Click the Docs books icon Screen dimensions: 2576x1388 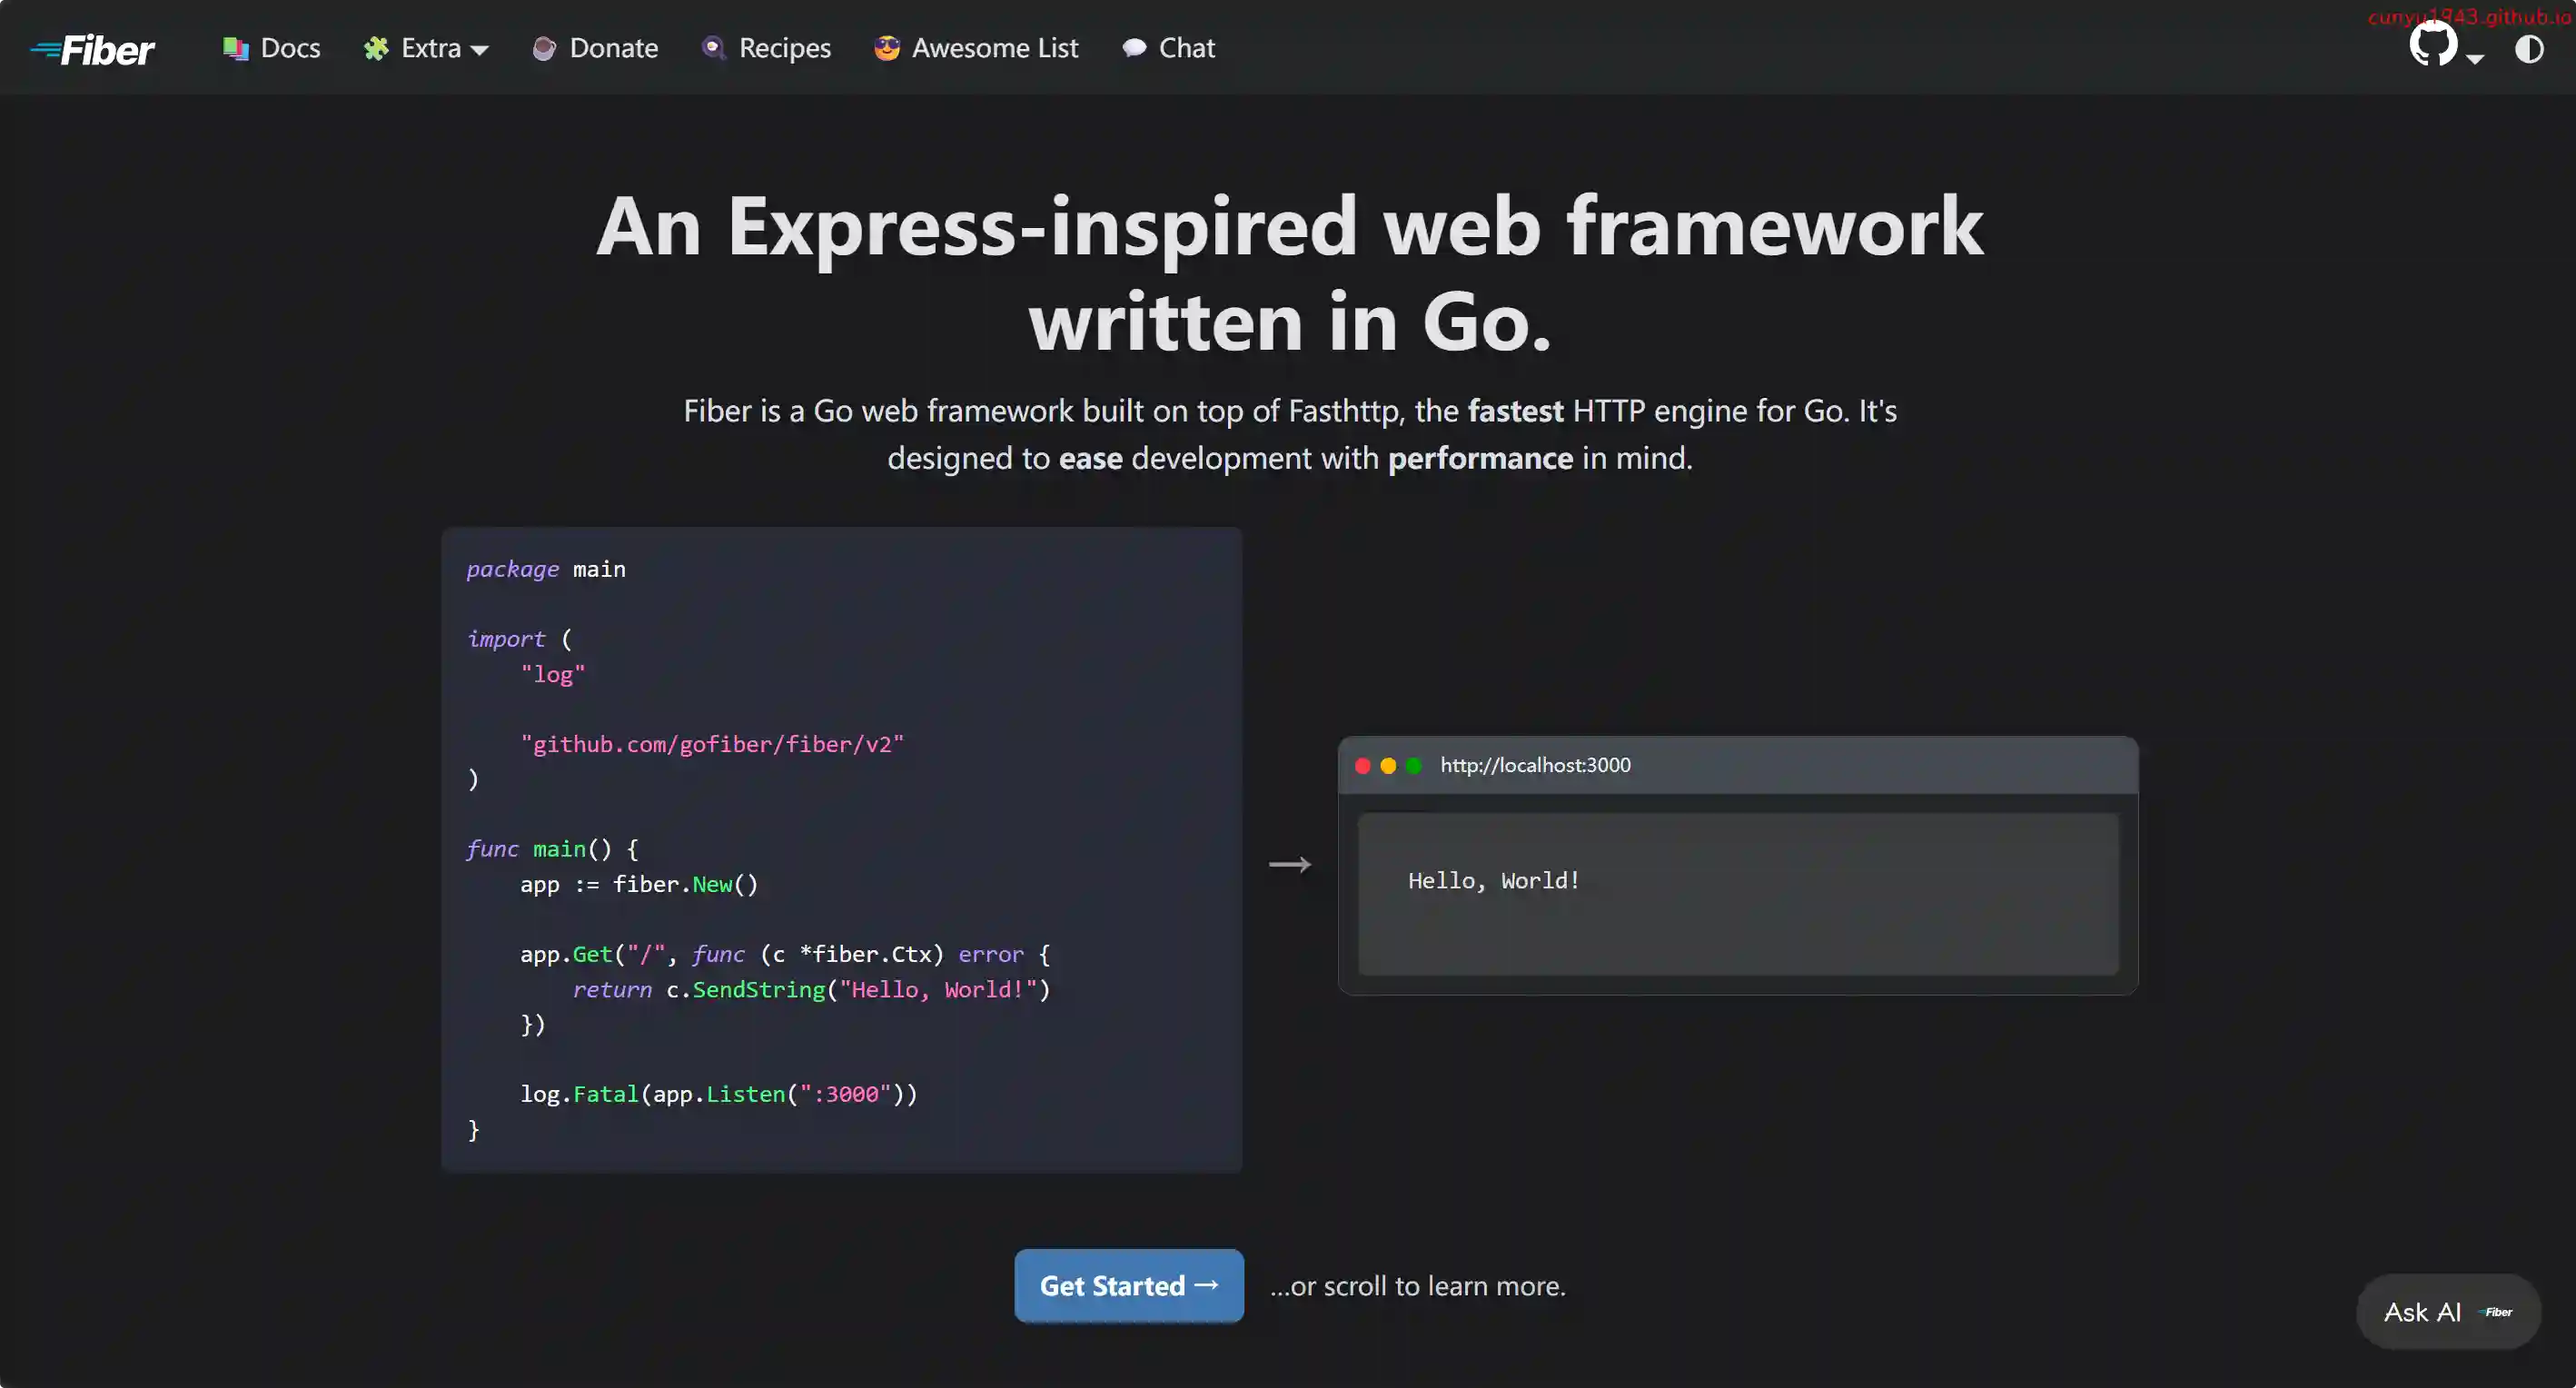coord(235,49)
